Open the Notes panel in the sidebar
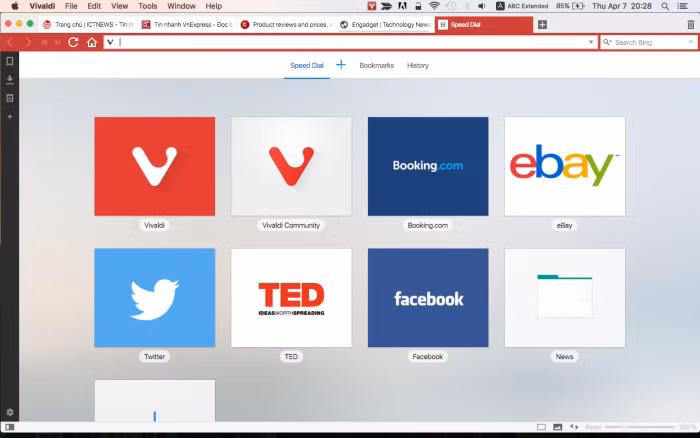 coord(9,98)
